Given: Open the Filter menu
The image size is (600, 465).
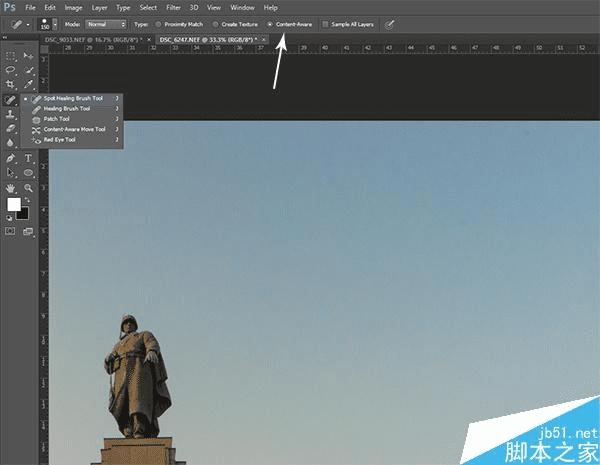Looking at the screenshot, I should (x=173, y=7).
